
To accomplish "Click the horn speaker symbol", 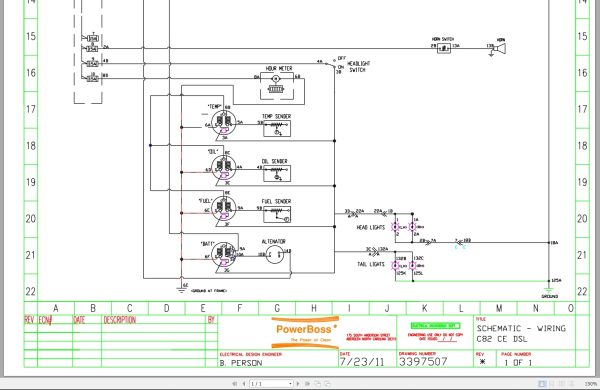I will (500, 49).
